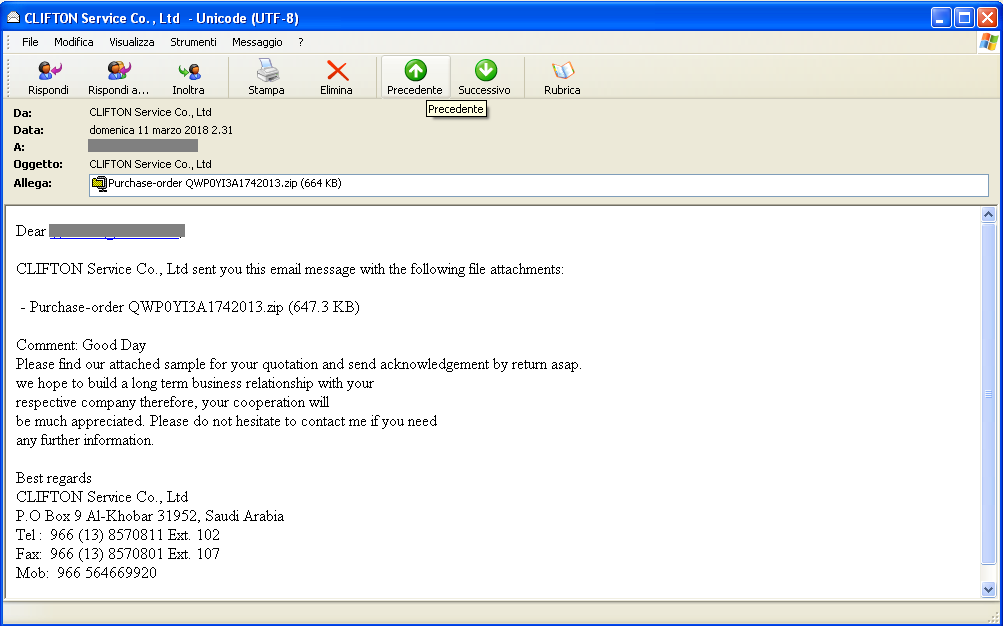This screenshot has height=626, width=1003.
Task: Click the Oggetto subject text
Action: [x=150, y=164]
